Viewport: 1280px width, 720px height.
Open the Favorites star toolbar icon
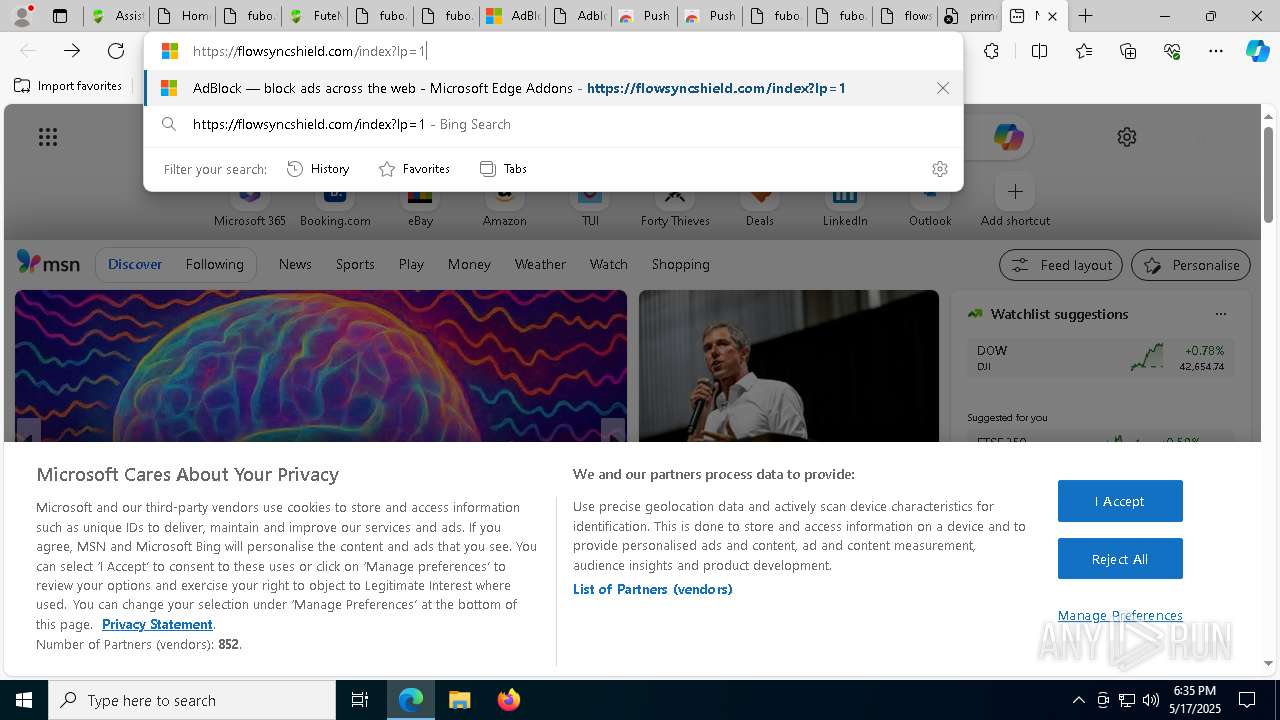pyautogui.click(x=1084, y=51)
